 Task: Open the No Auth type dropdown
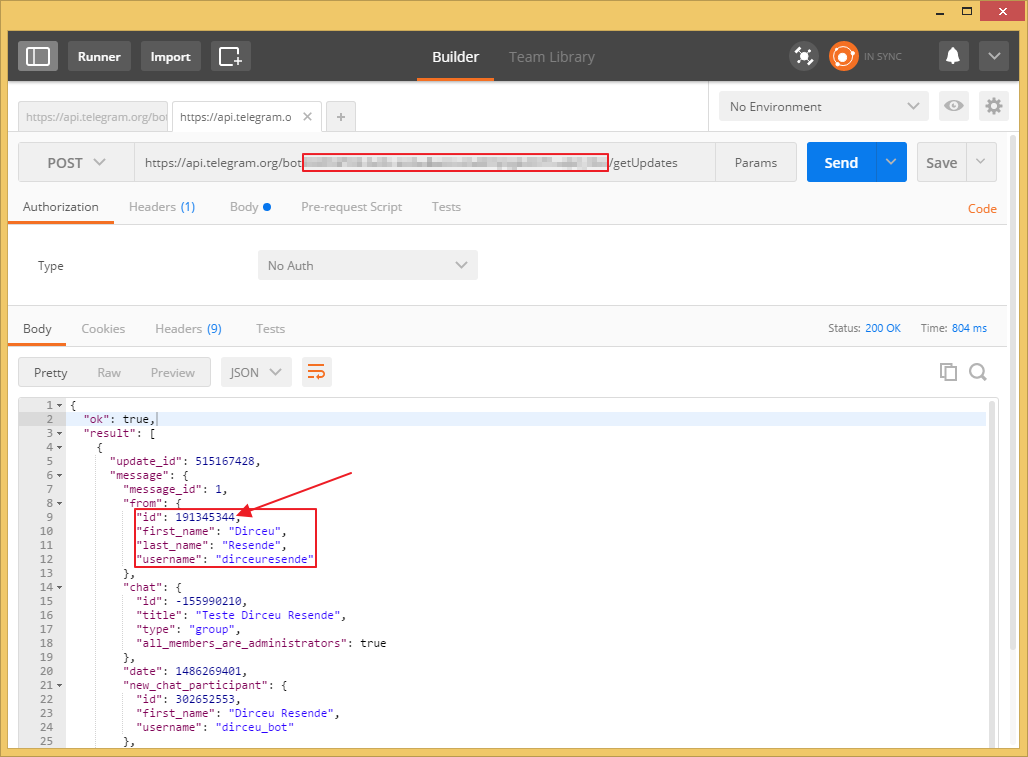click(368, 265)
